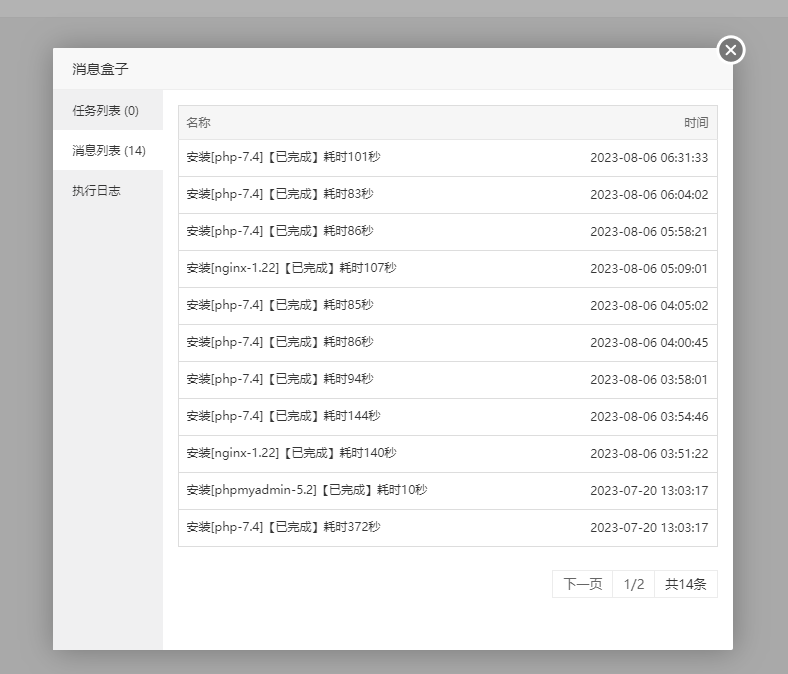The image size is (788, 674).
Task: Click the 1/2 page indicator
Action: point(634,584)
